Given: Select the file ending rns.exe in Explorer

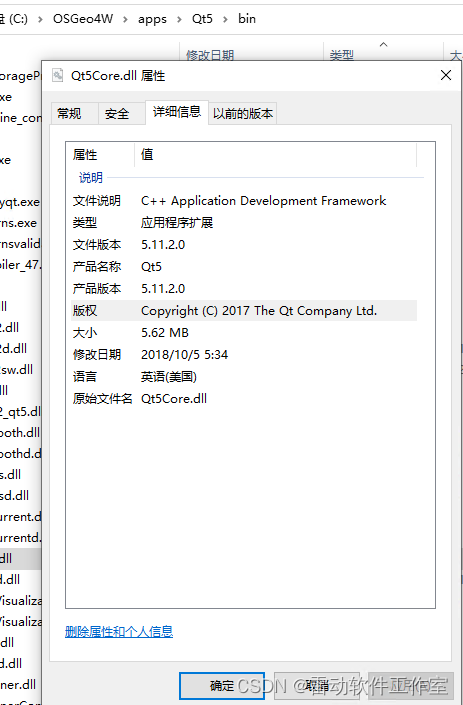Looking at the screenshot, I should [18, 223].
